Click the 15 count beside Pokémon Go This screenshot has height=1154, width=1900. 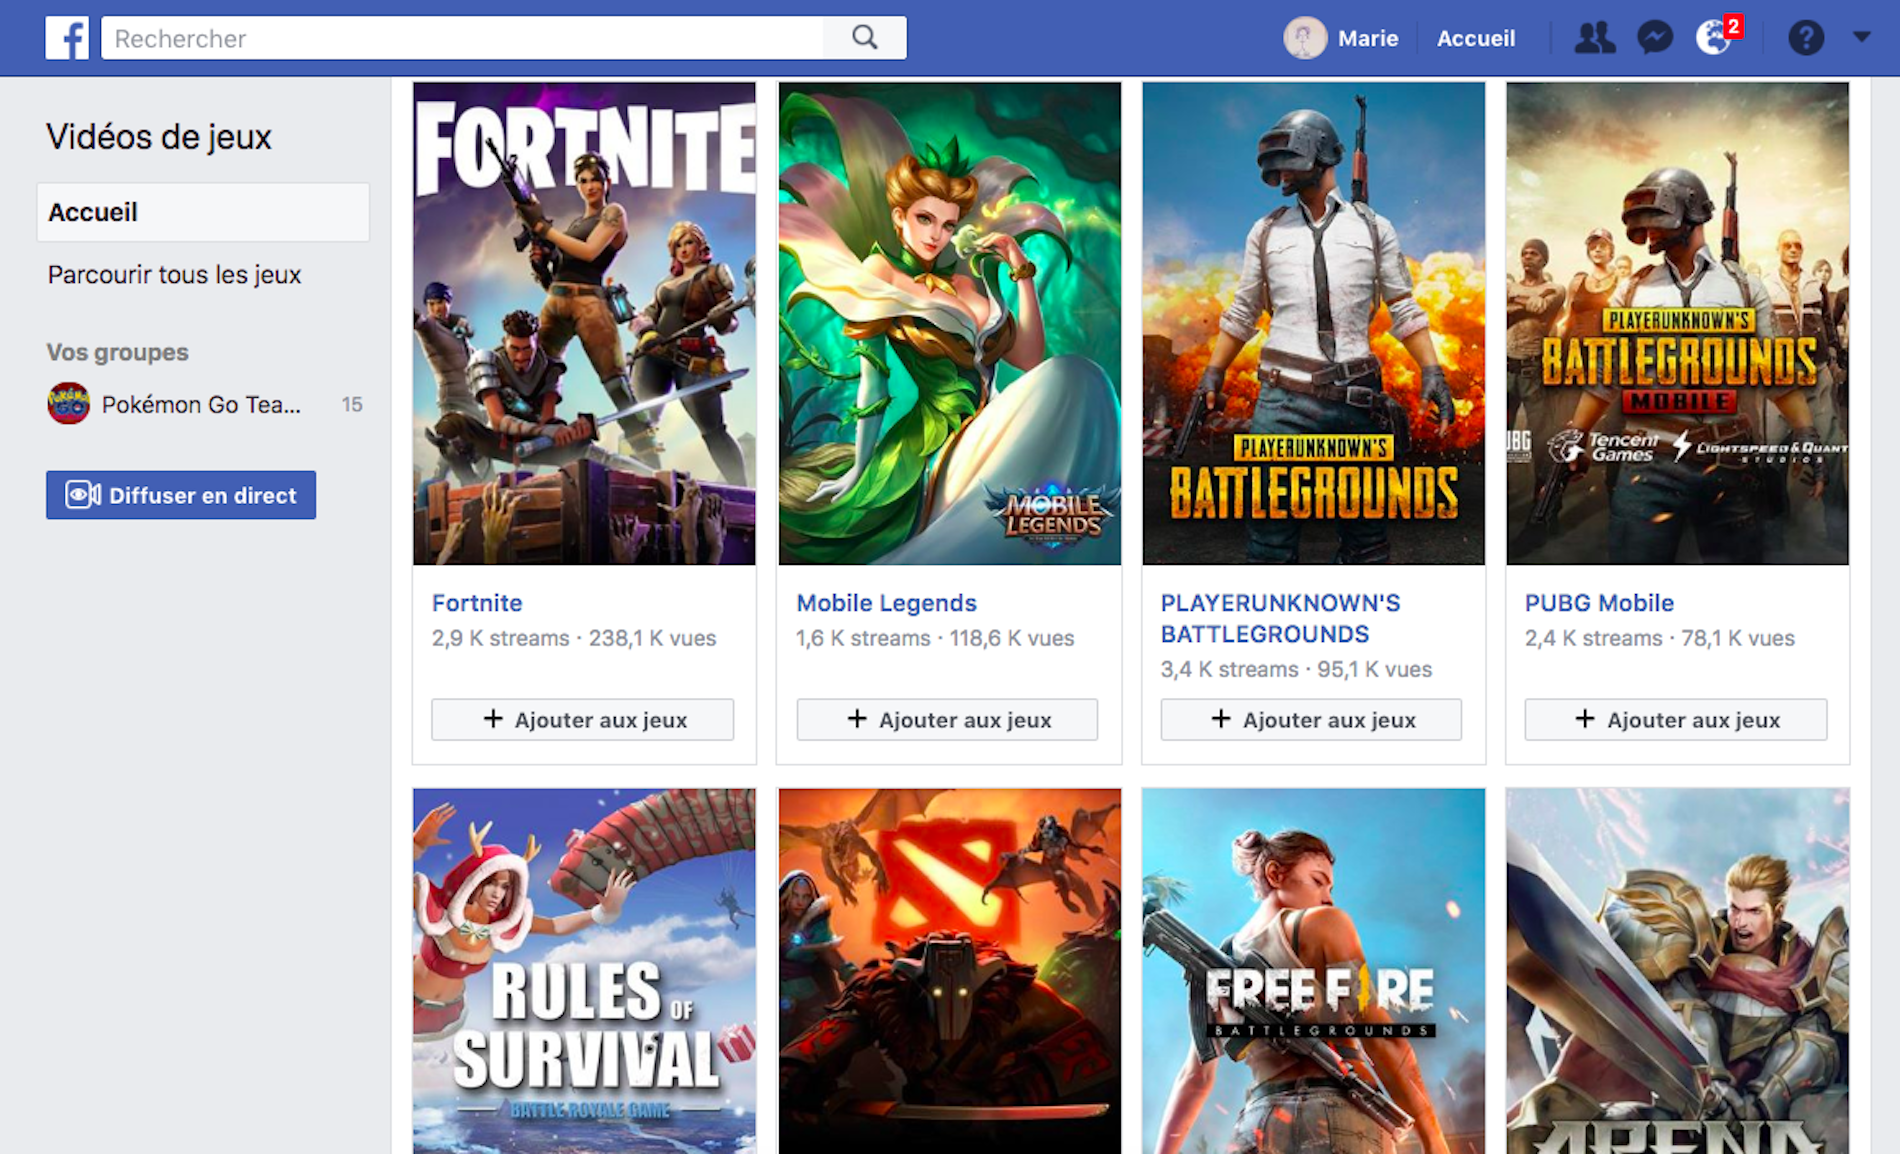352,404
